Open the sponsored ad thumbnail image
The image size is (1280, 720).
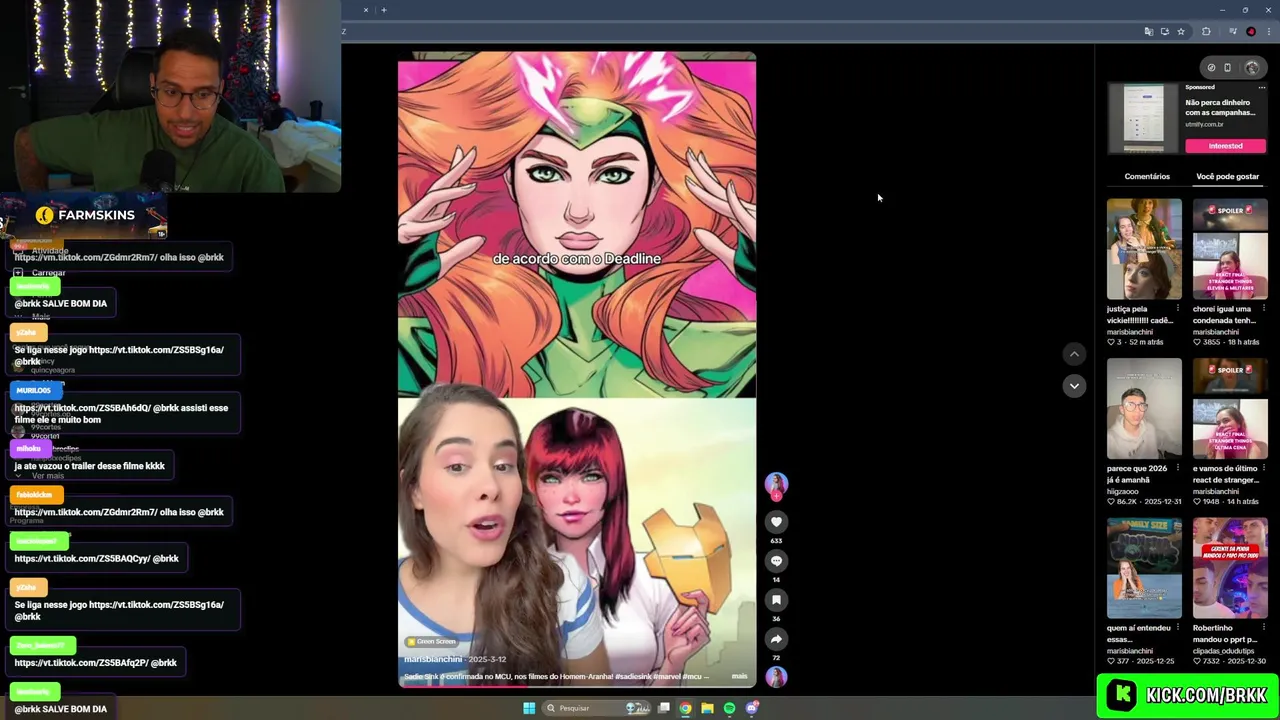coord(1143,118)
